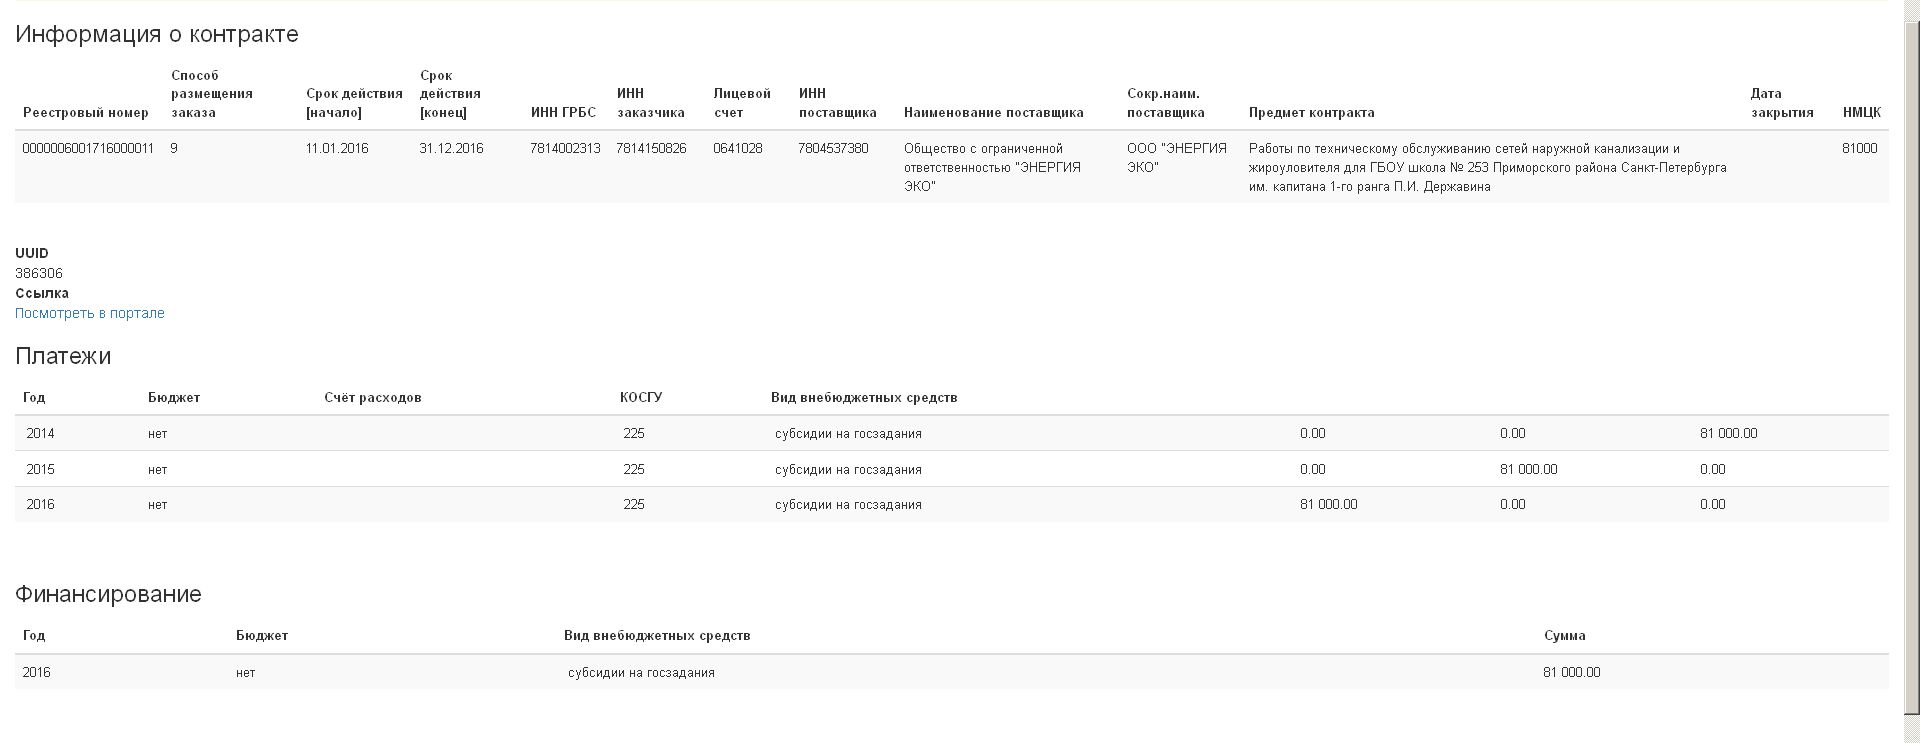Image resolution: width=1920 pixels, height=743 pixels.
Task: Click the "Финансирование" section heading
Action: 108,594
